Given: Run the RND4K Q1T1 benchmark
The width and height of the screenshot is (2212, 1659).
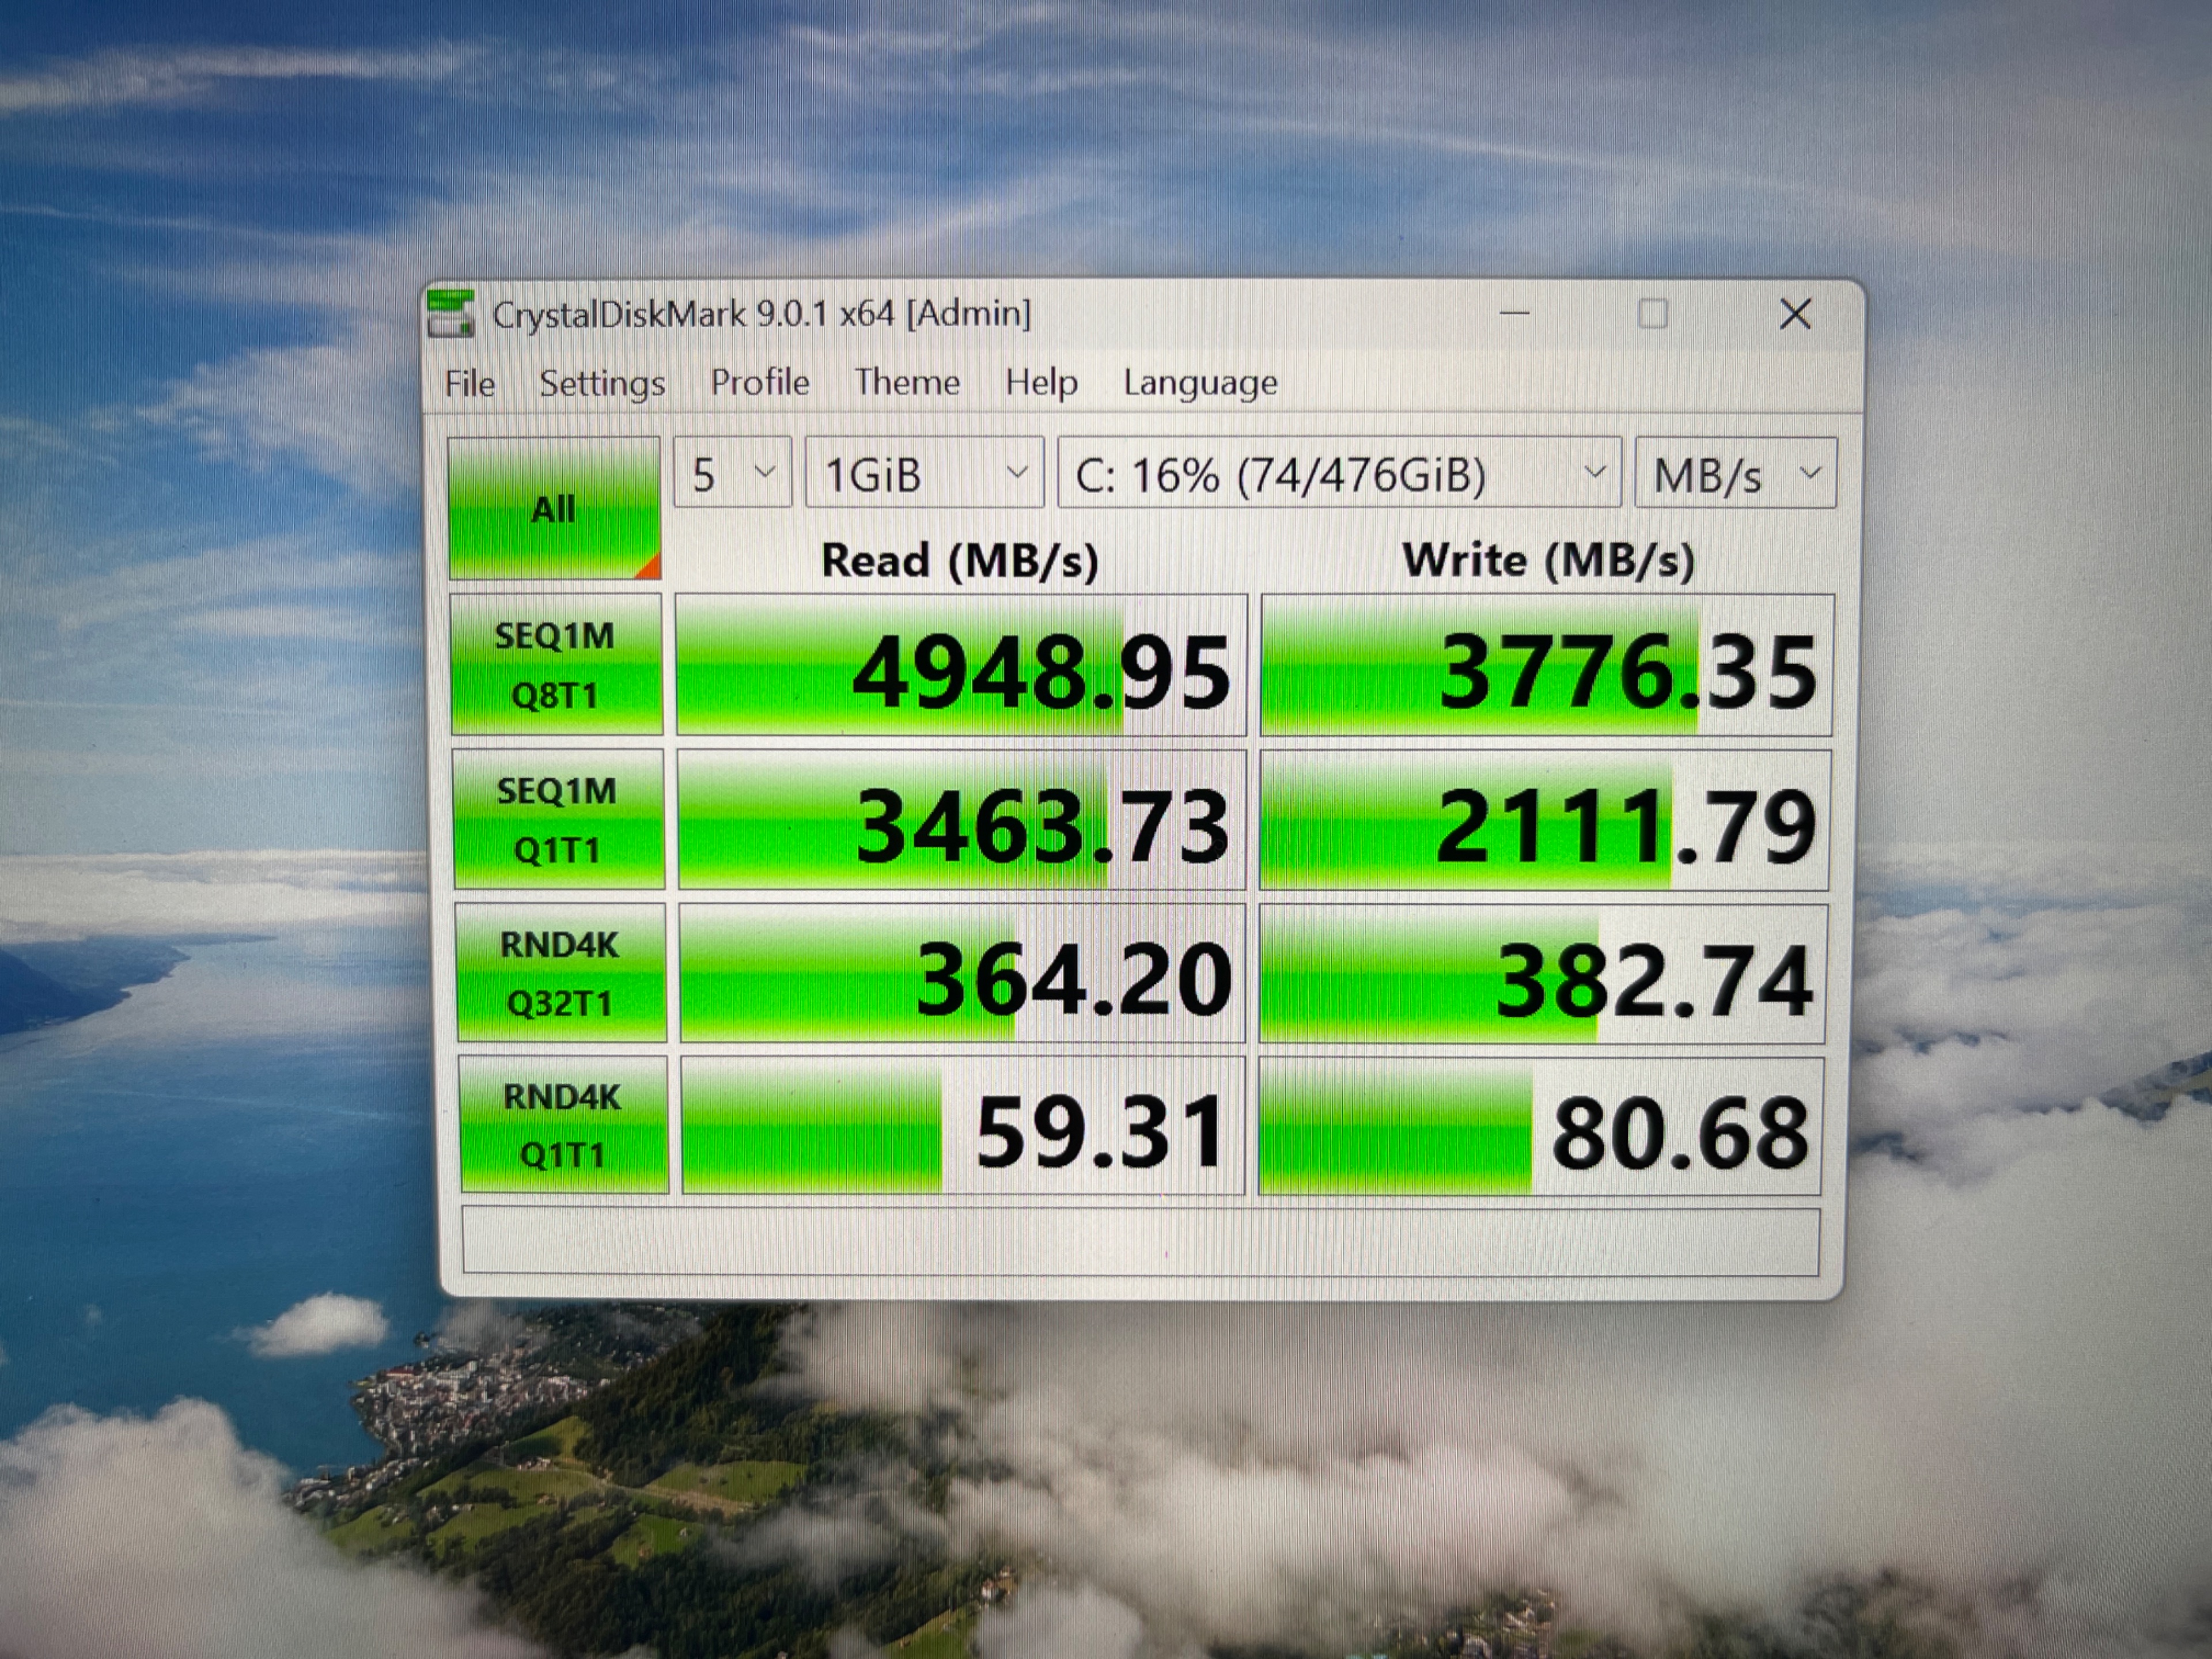Looking at the screenshot, I should [x=563, y=1125].
